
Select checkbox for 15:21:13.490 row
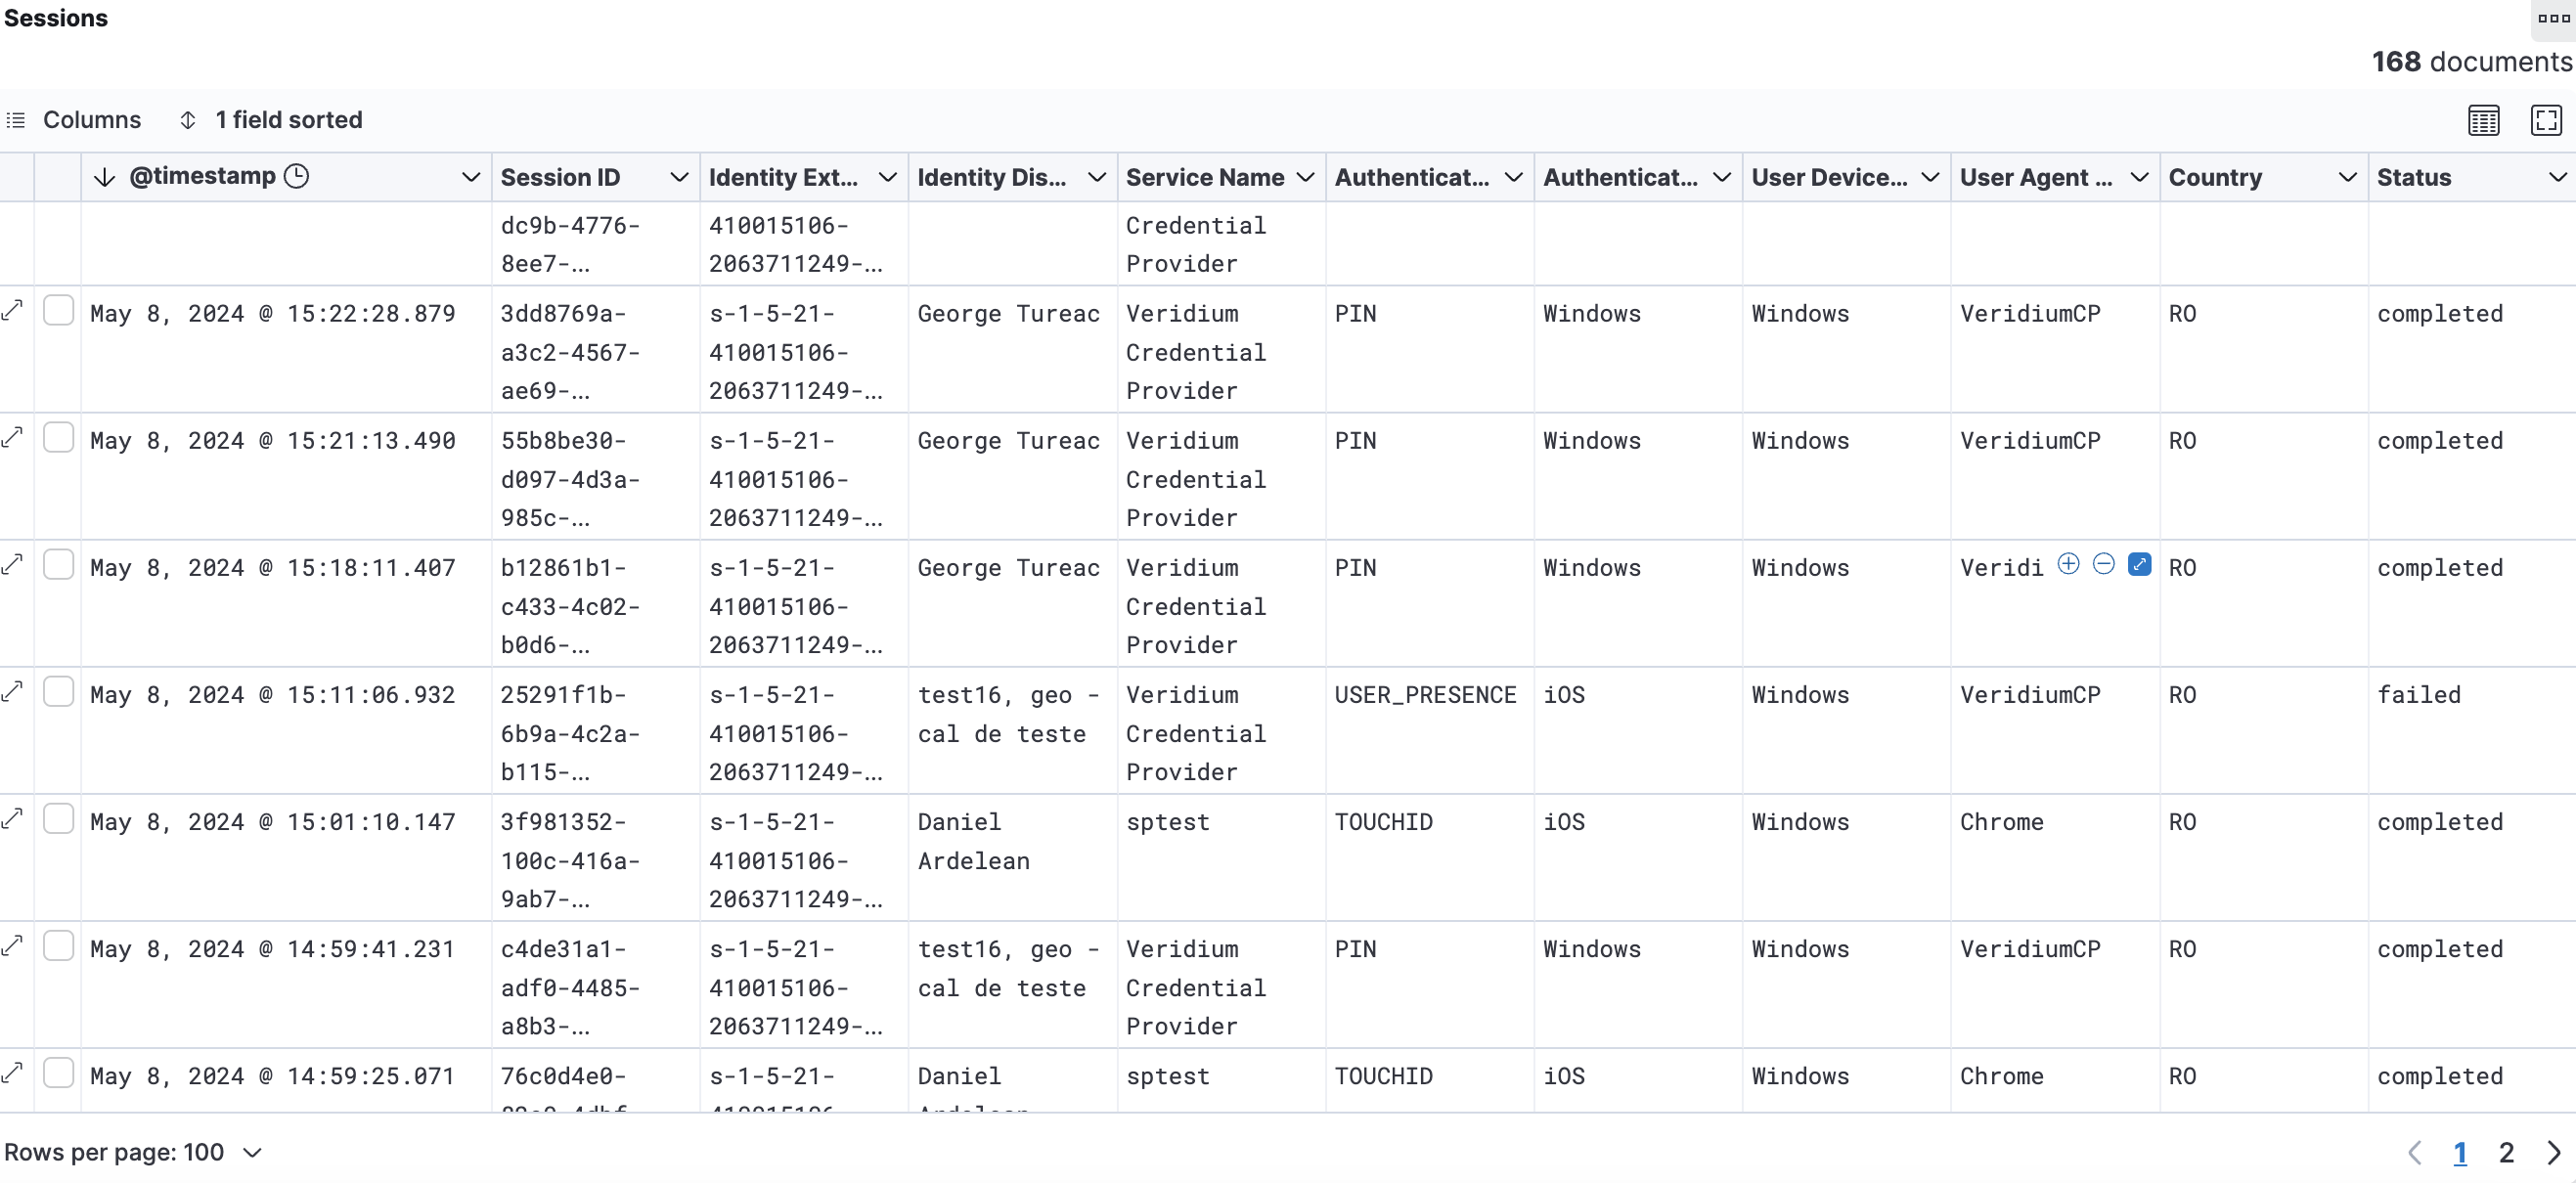(58, 438)
